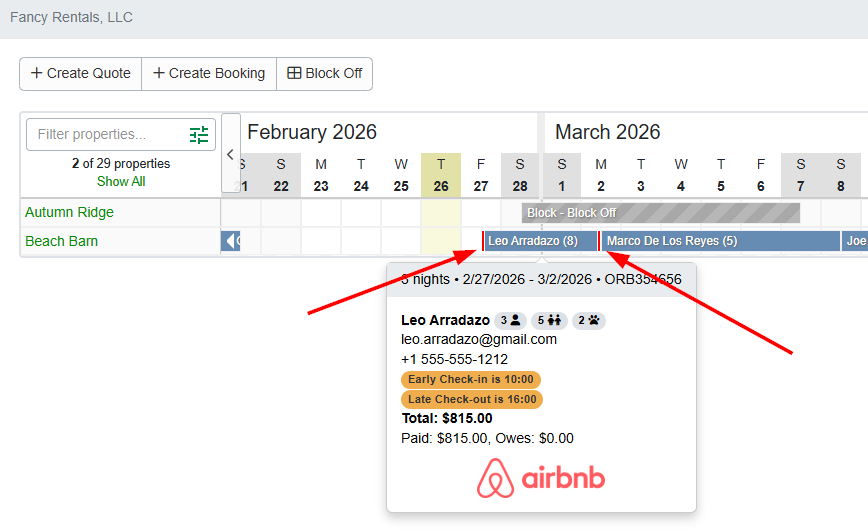This screenshot has width=868, height=531.
Task: Click the Create Quote button
Action: [x=81, y=74]
